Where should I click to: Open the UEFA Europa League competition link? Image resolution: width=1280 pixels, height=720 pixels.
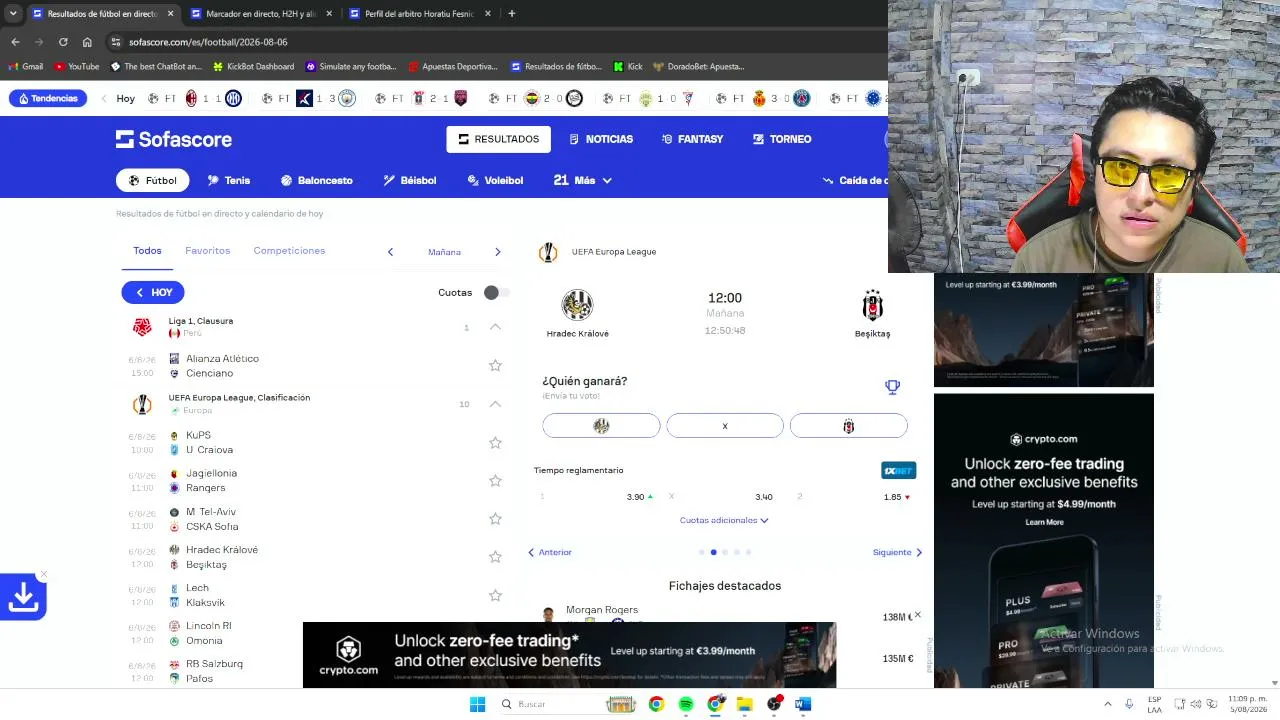(x=614, y=252)
